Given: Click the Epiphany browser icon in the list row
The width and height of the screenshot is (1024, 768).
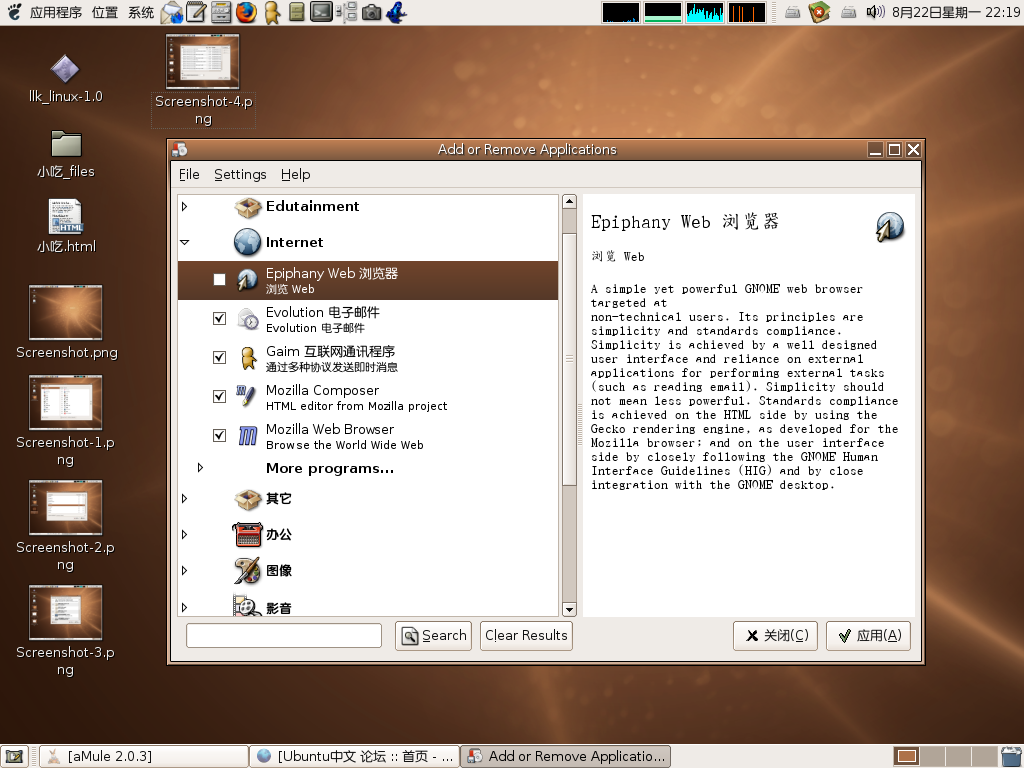Looking at the screenshot, I should tap(247, 280).
